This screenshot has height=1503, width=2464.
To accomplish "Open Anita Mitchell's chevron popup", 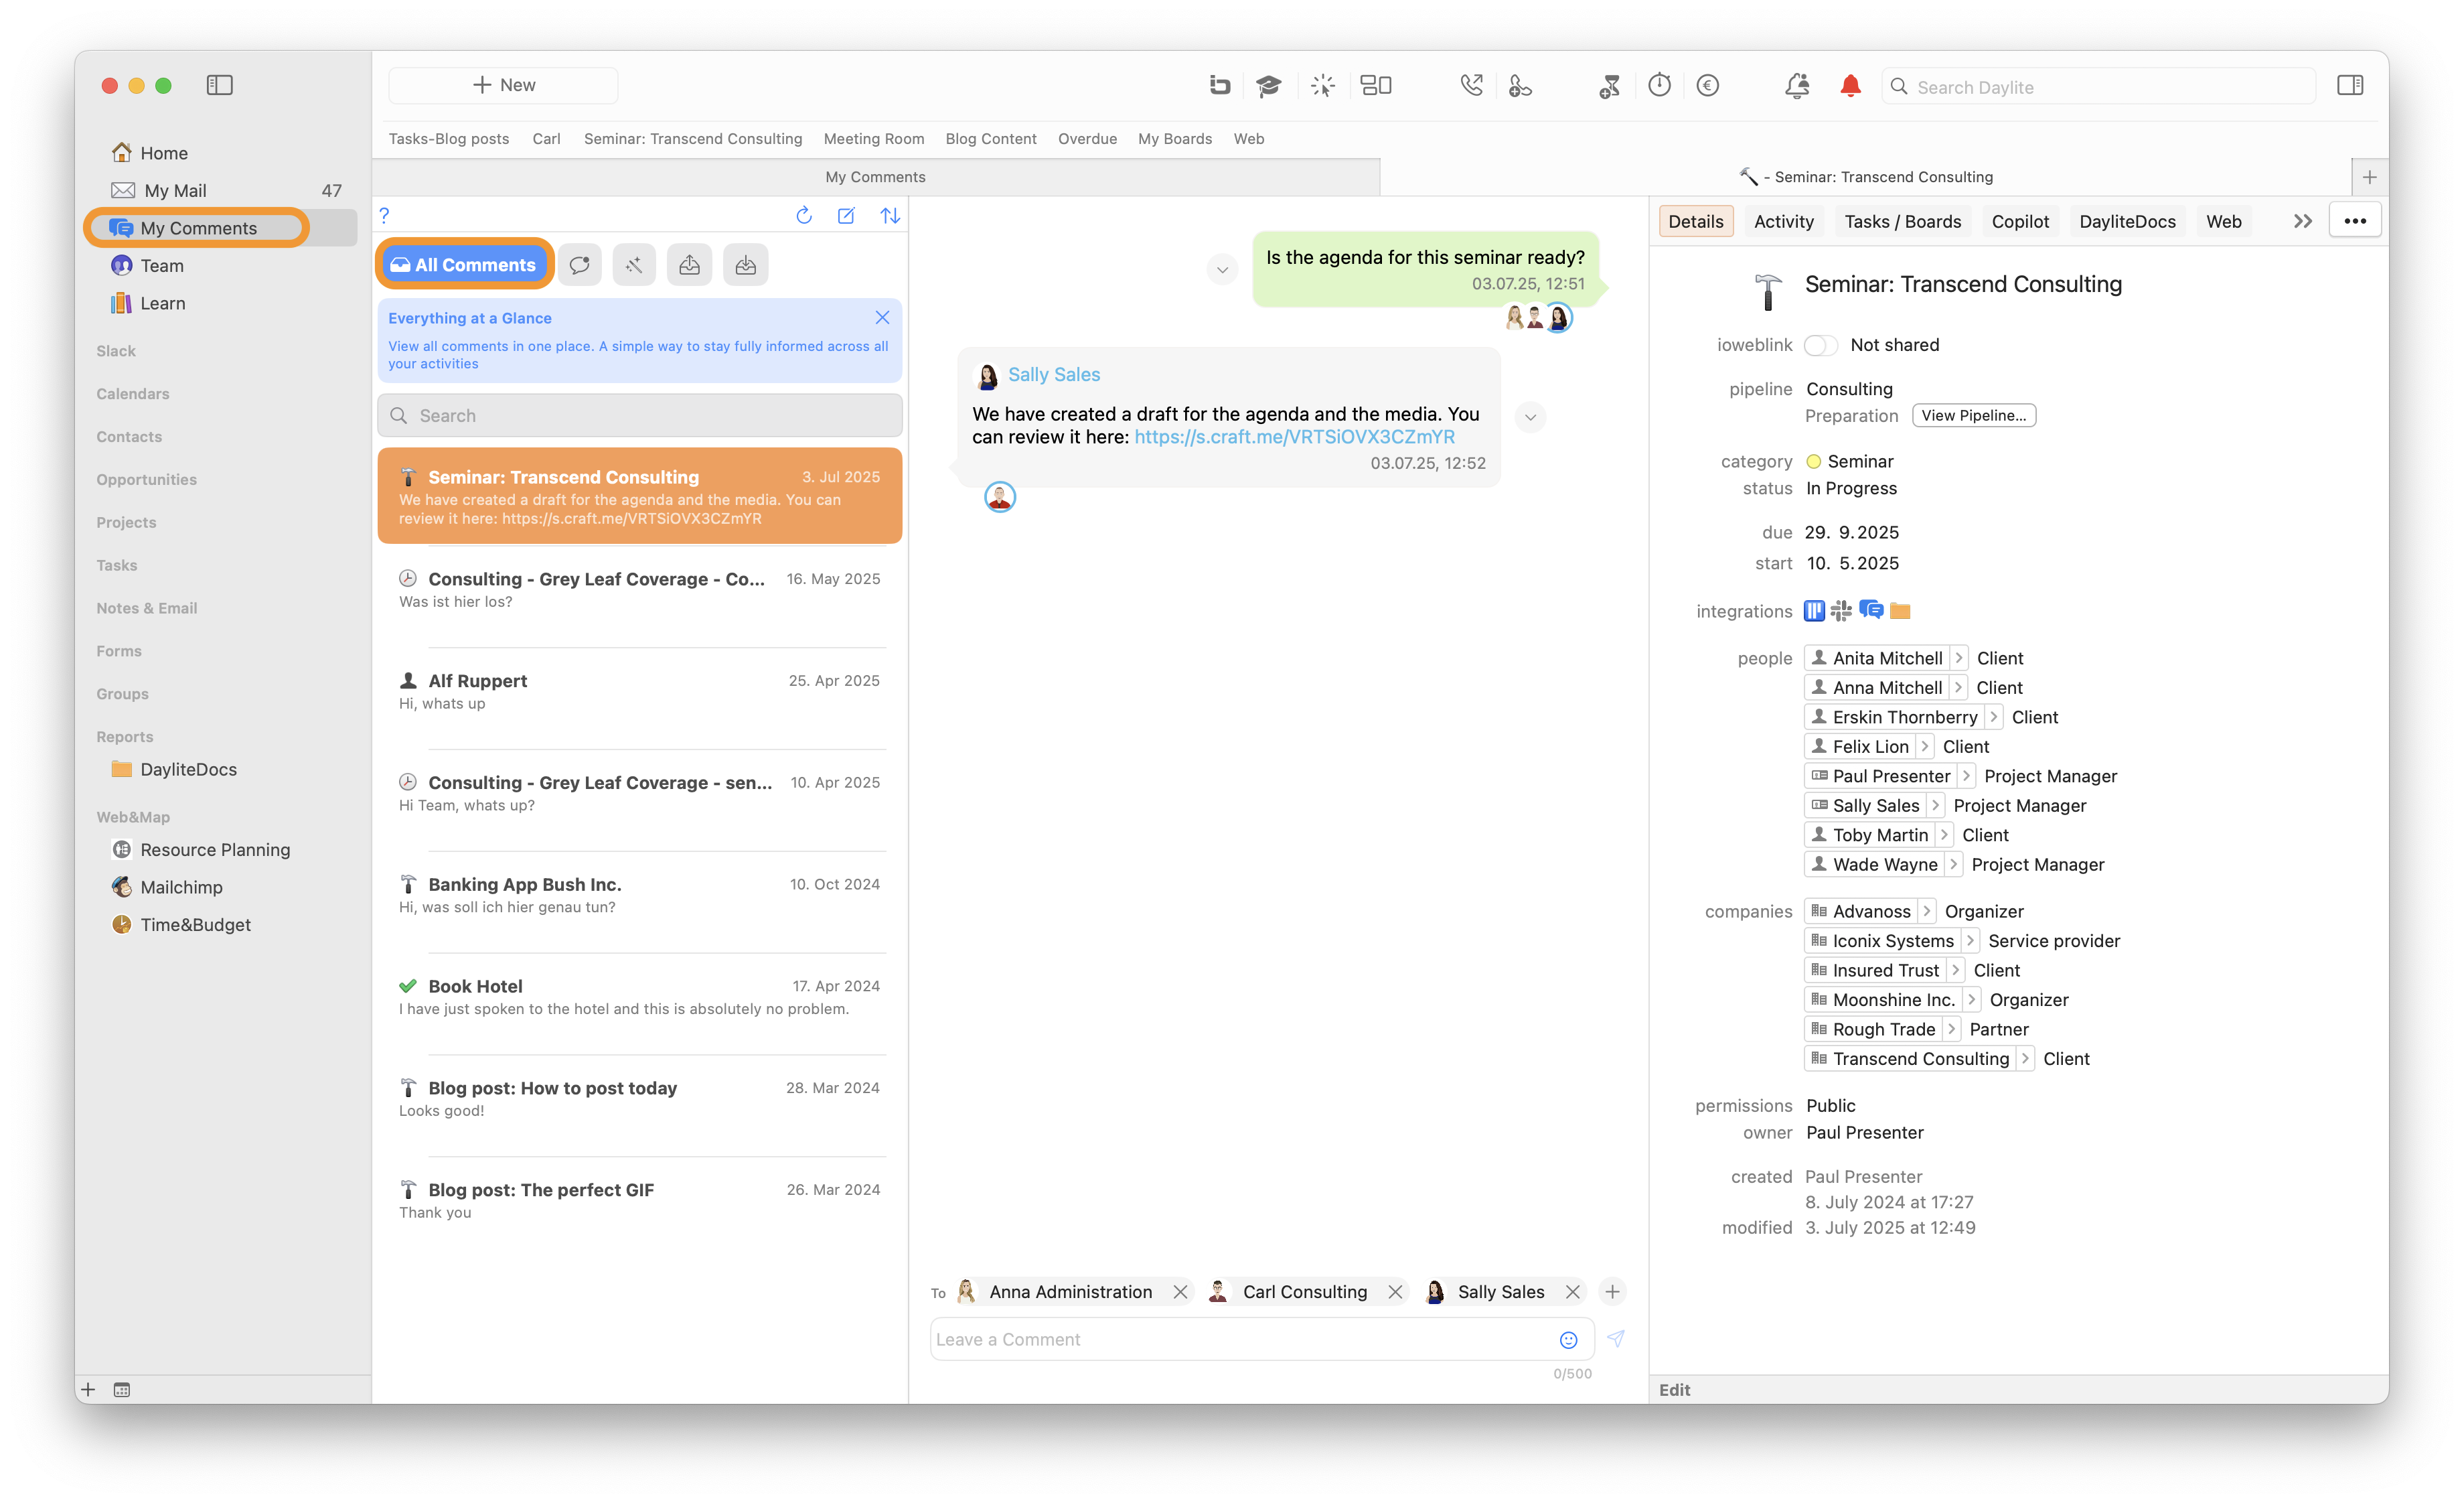I will coord(1959,658).
